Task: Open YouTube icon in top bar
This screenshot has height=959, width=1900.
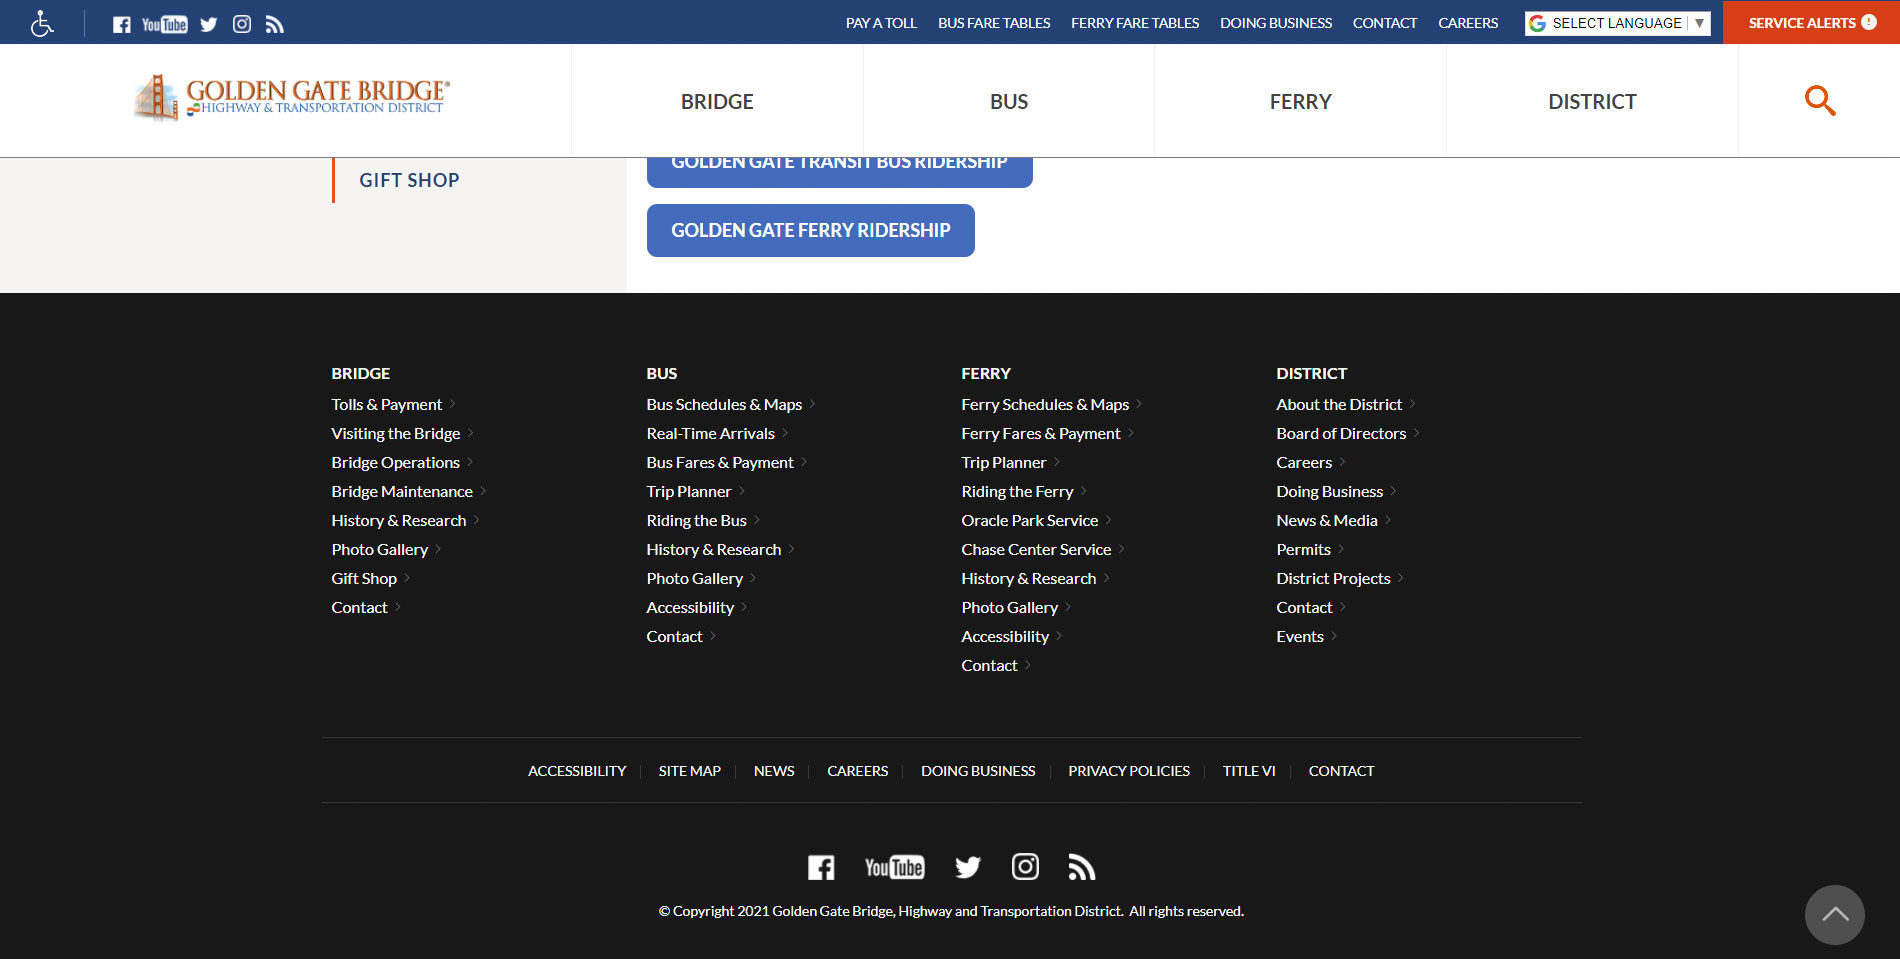Action: coord(165,24)
